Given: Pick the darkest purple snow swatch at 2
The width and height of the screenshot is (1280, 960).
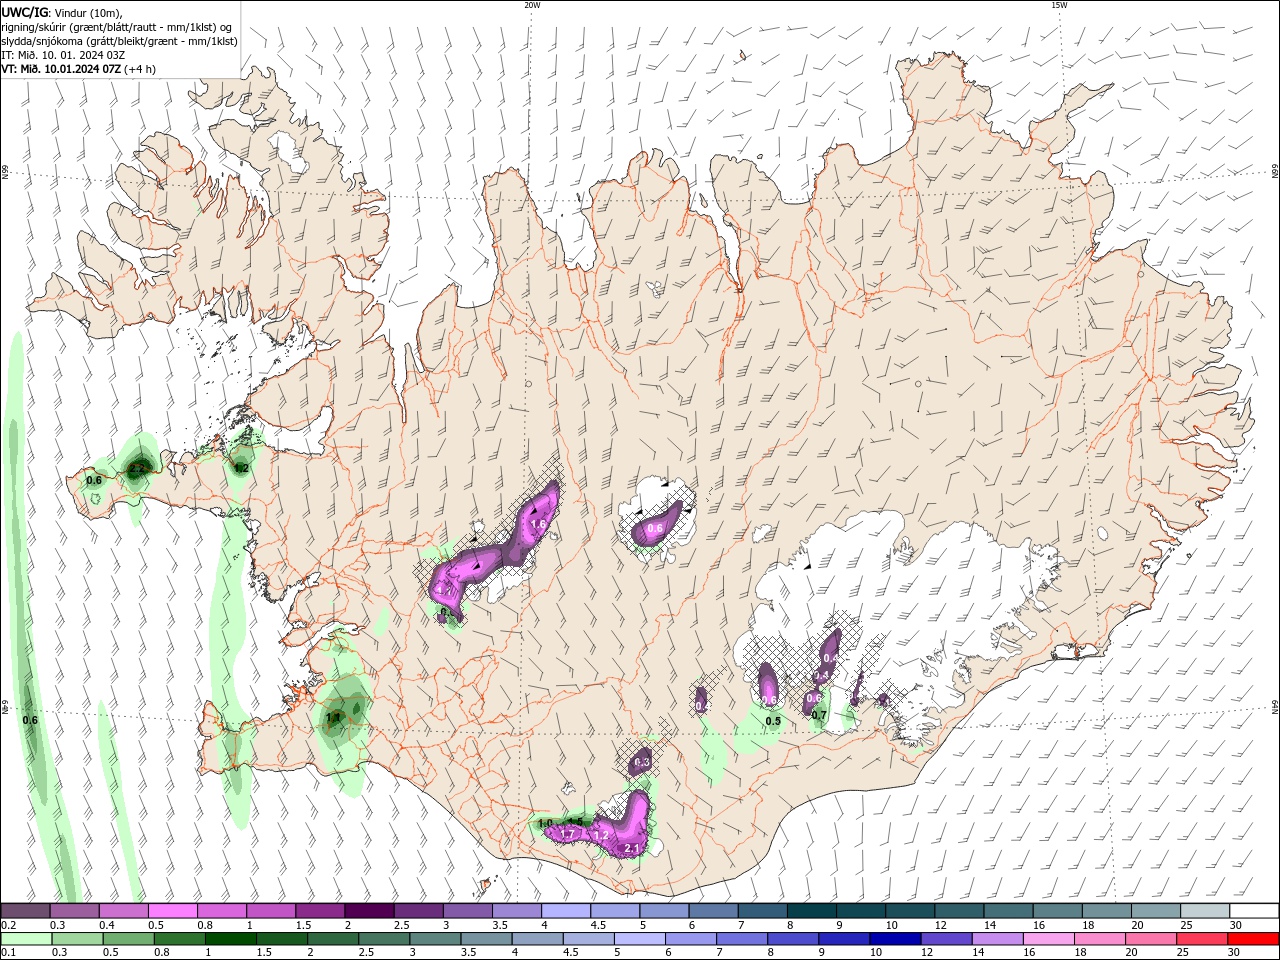Looking at the screenshot, I should (x=369, y=911).
